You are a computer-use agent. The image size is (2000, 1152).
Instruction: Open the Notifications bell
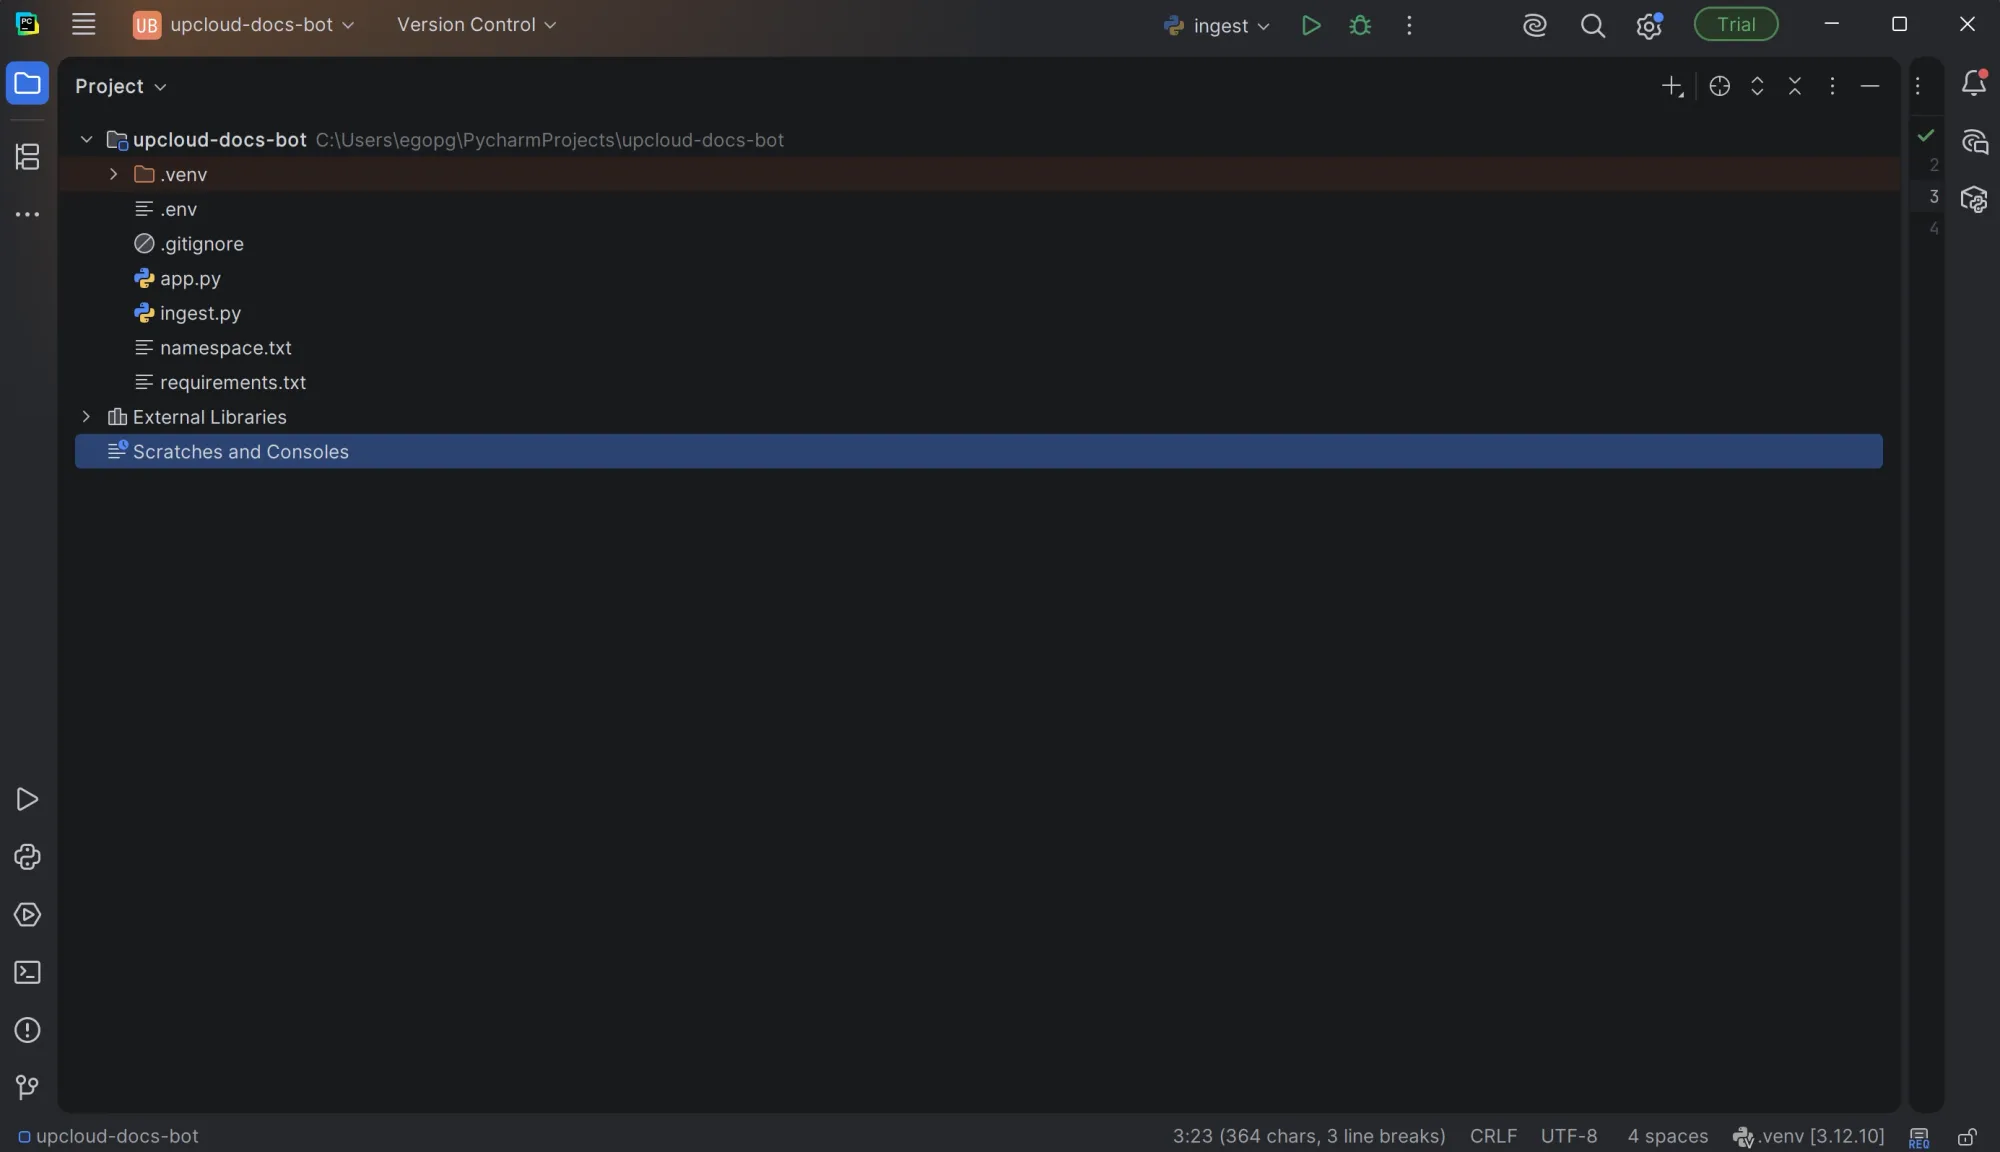coord(1974,83)
